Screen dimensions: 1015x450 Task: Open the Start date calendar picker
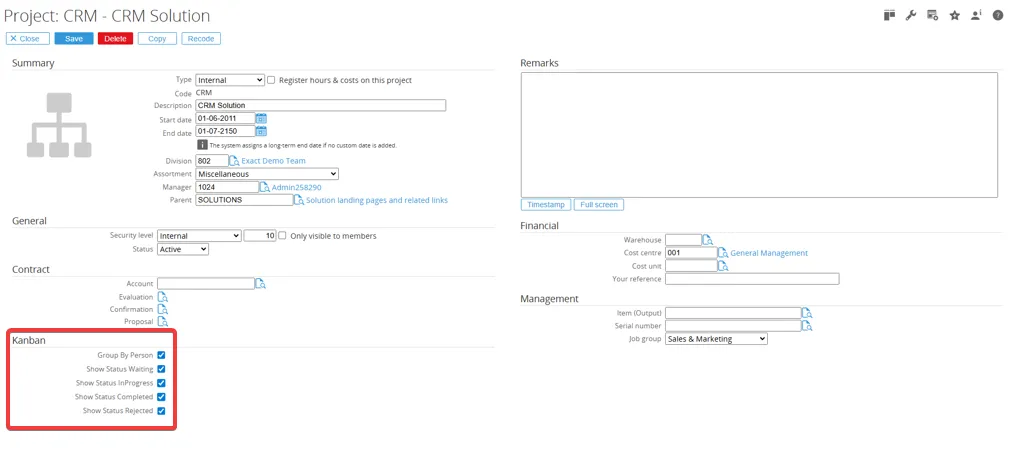[261, 119]
